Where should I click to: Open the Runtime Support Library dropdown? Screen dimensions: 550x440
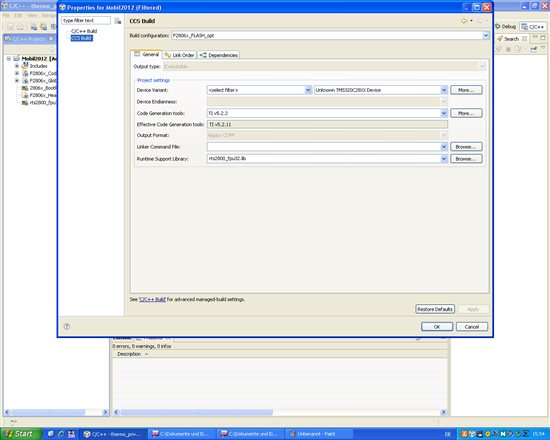(444, 159)
